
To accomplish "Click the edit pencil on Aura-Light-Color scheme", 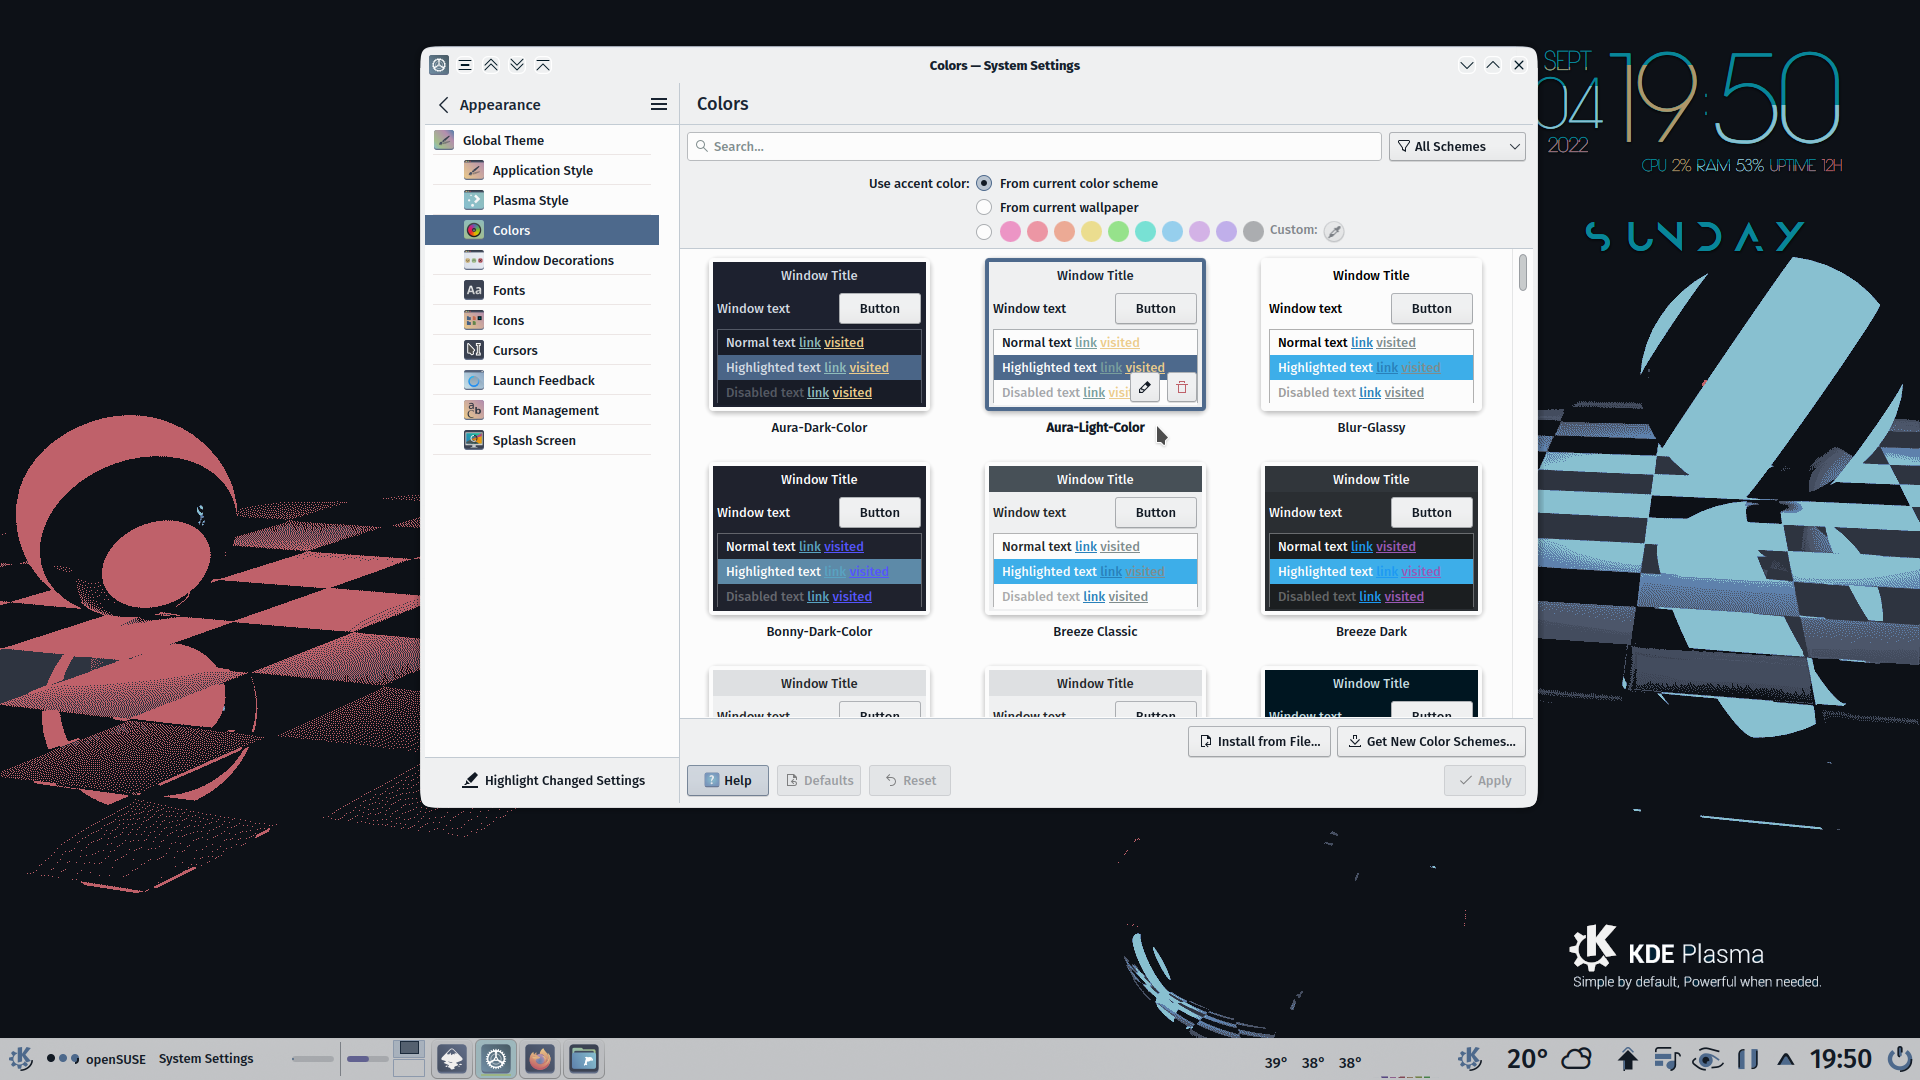I will tap(1145, 387).
